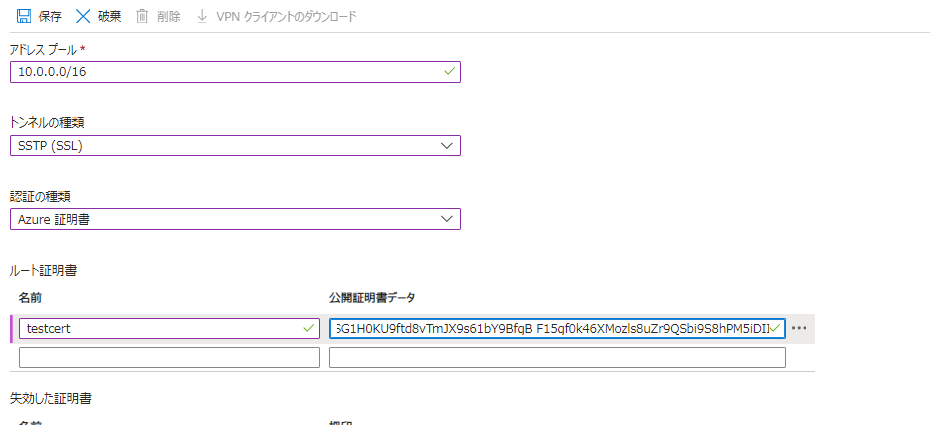Click the chevron of the Azure 証明書 dropdown
Image resolution: width=930 pixels, height=425 pixels.
pos(447,219)
